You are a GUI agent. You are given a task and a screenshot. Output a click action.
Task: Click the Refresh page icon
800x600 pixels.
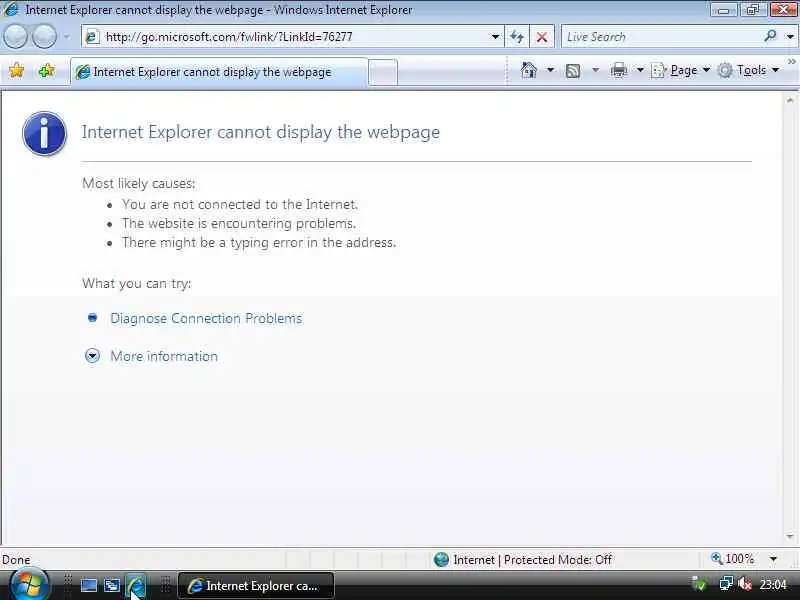pos(517,37)
